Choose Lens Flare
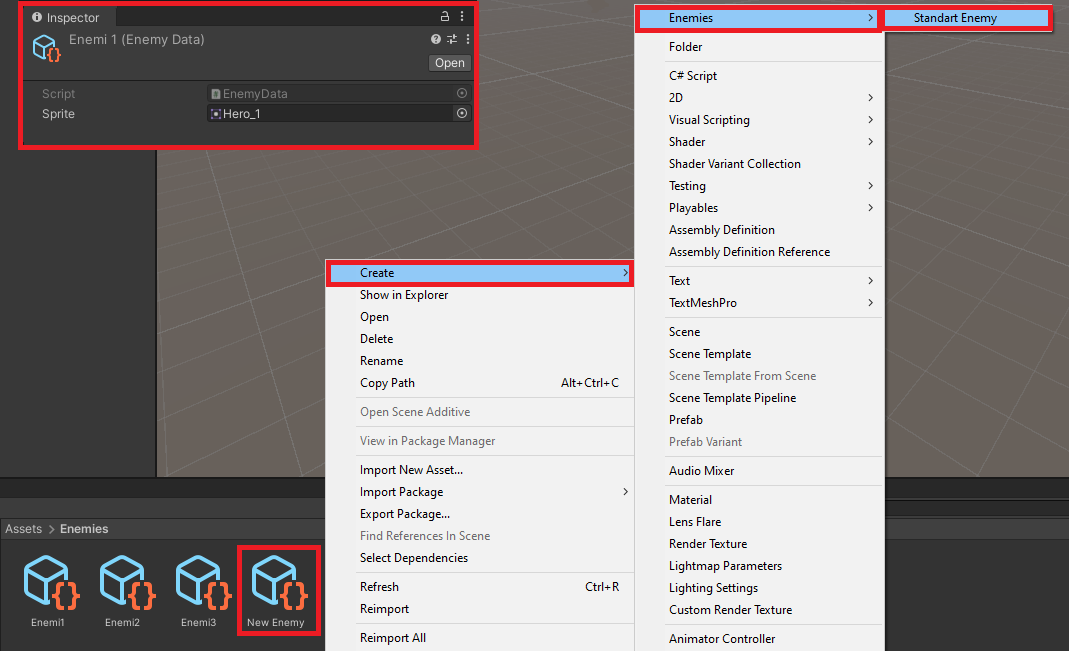This screenshot has height=651, width=1069. pos(759,522)
